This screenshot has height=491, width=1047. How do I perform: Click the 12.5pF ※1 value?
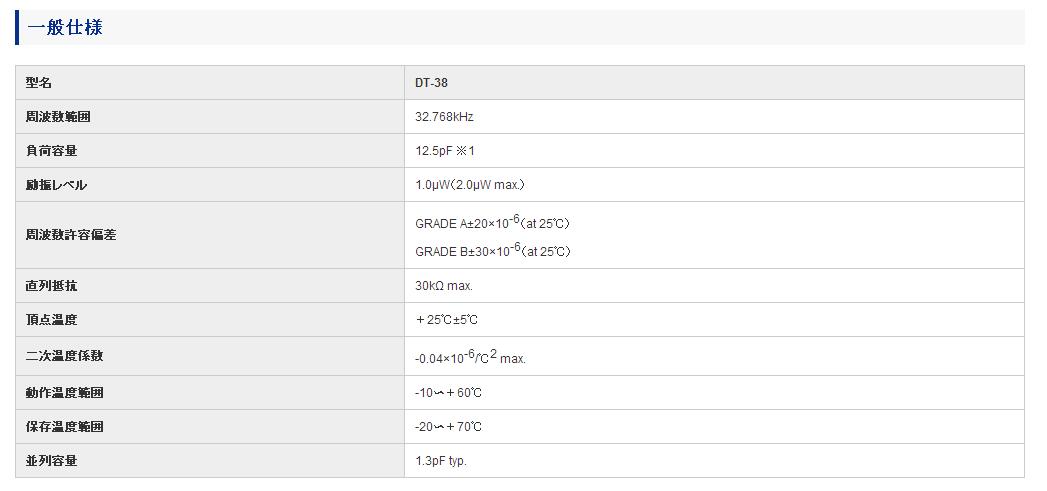click(x=445, y=151)
